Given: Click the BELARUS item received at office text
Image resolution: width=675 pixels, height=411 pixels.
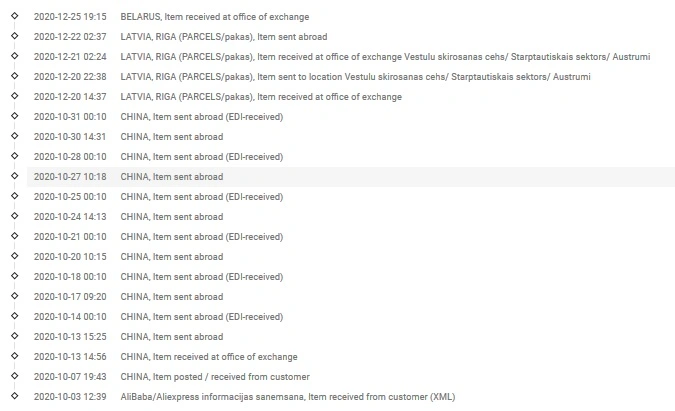Looking at the screenshot, I should 215,17.
